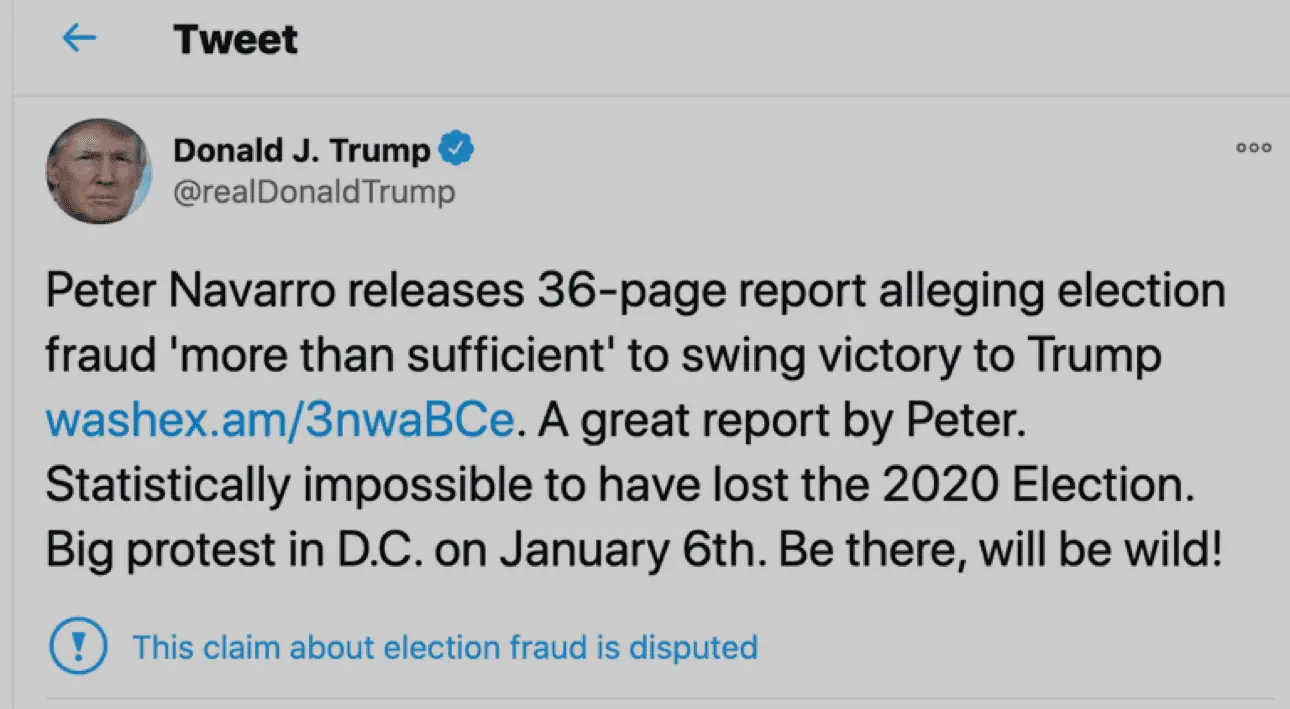Open Donald J. Trump's profile picture

tap(98, 171)
